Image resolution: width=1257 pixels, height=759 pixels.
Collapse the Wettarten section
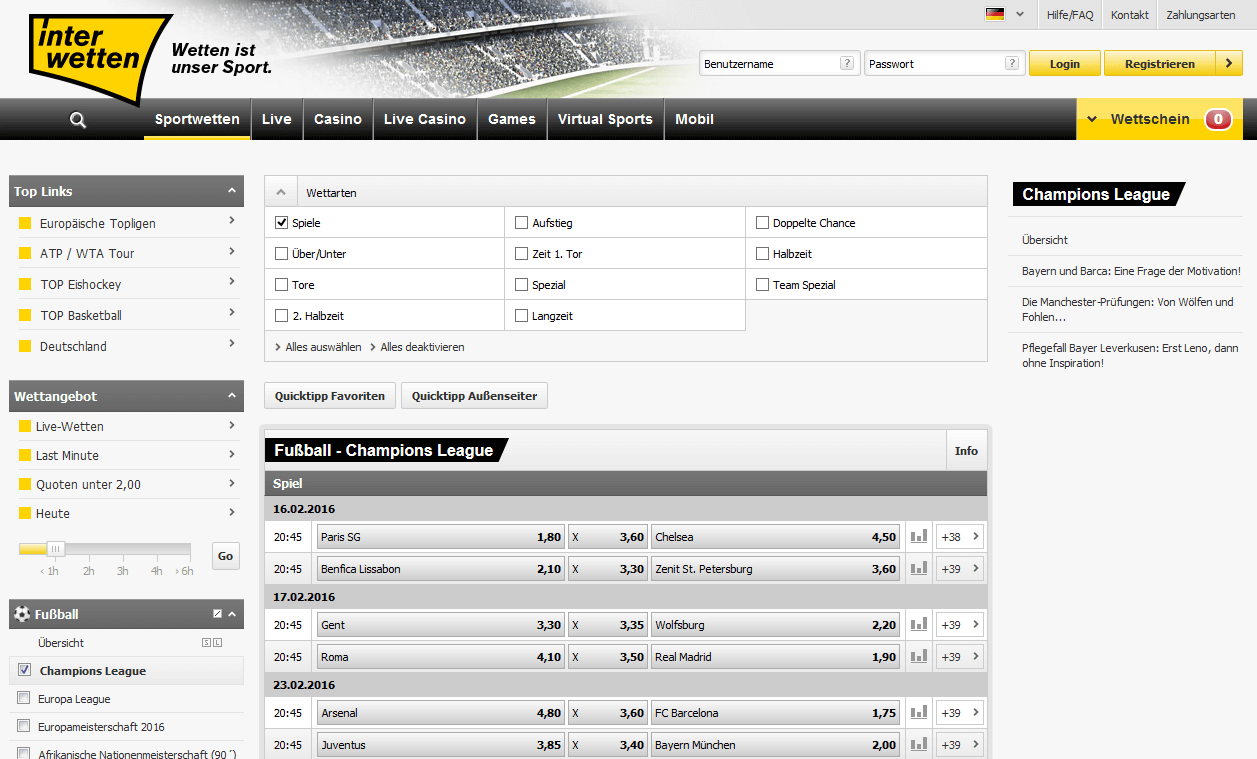pos(281,192)
